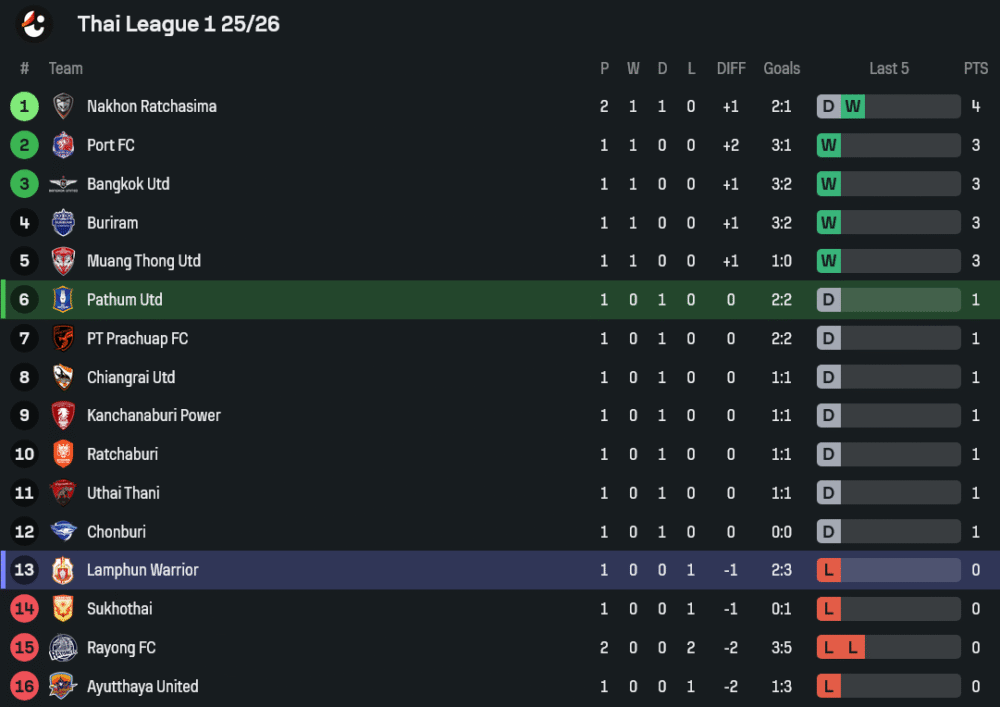Click Rayong FC's second loss badge
The image size is (1000, 707).
pos(853,648)
